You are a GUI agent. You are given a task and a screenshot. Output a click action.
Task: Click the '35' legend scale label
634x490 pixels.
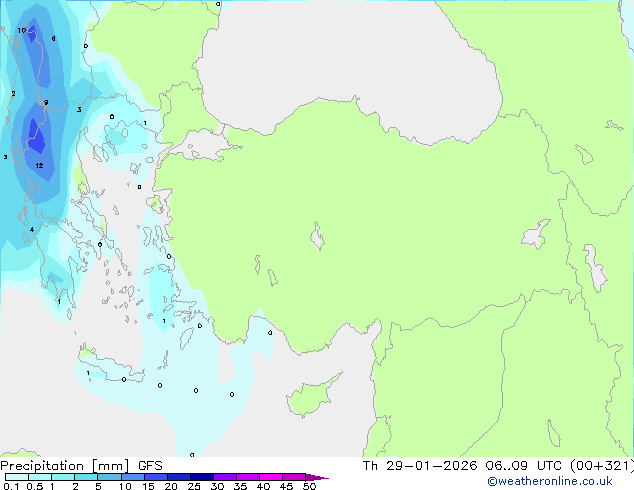240,486
